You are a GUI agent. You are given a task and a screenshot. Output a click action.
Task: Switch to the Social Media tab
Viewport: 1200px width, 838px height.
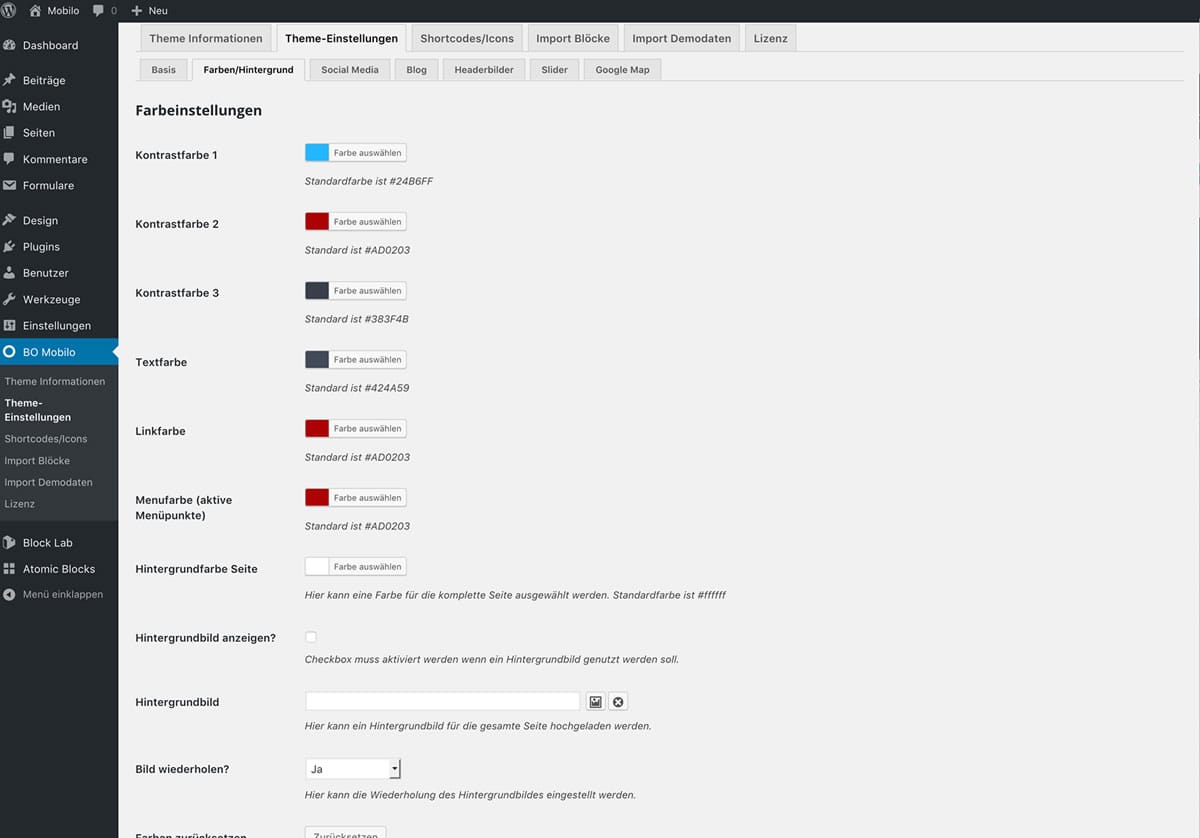[x=349, y=70]
